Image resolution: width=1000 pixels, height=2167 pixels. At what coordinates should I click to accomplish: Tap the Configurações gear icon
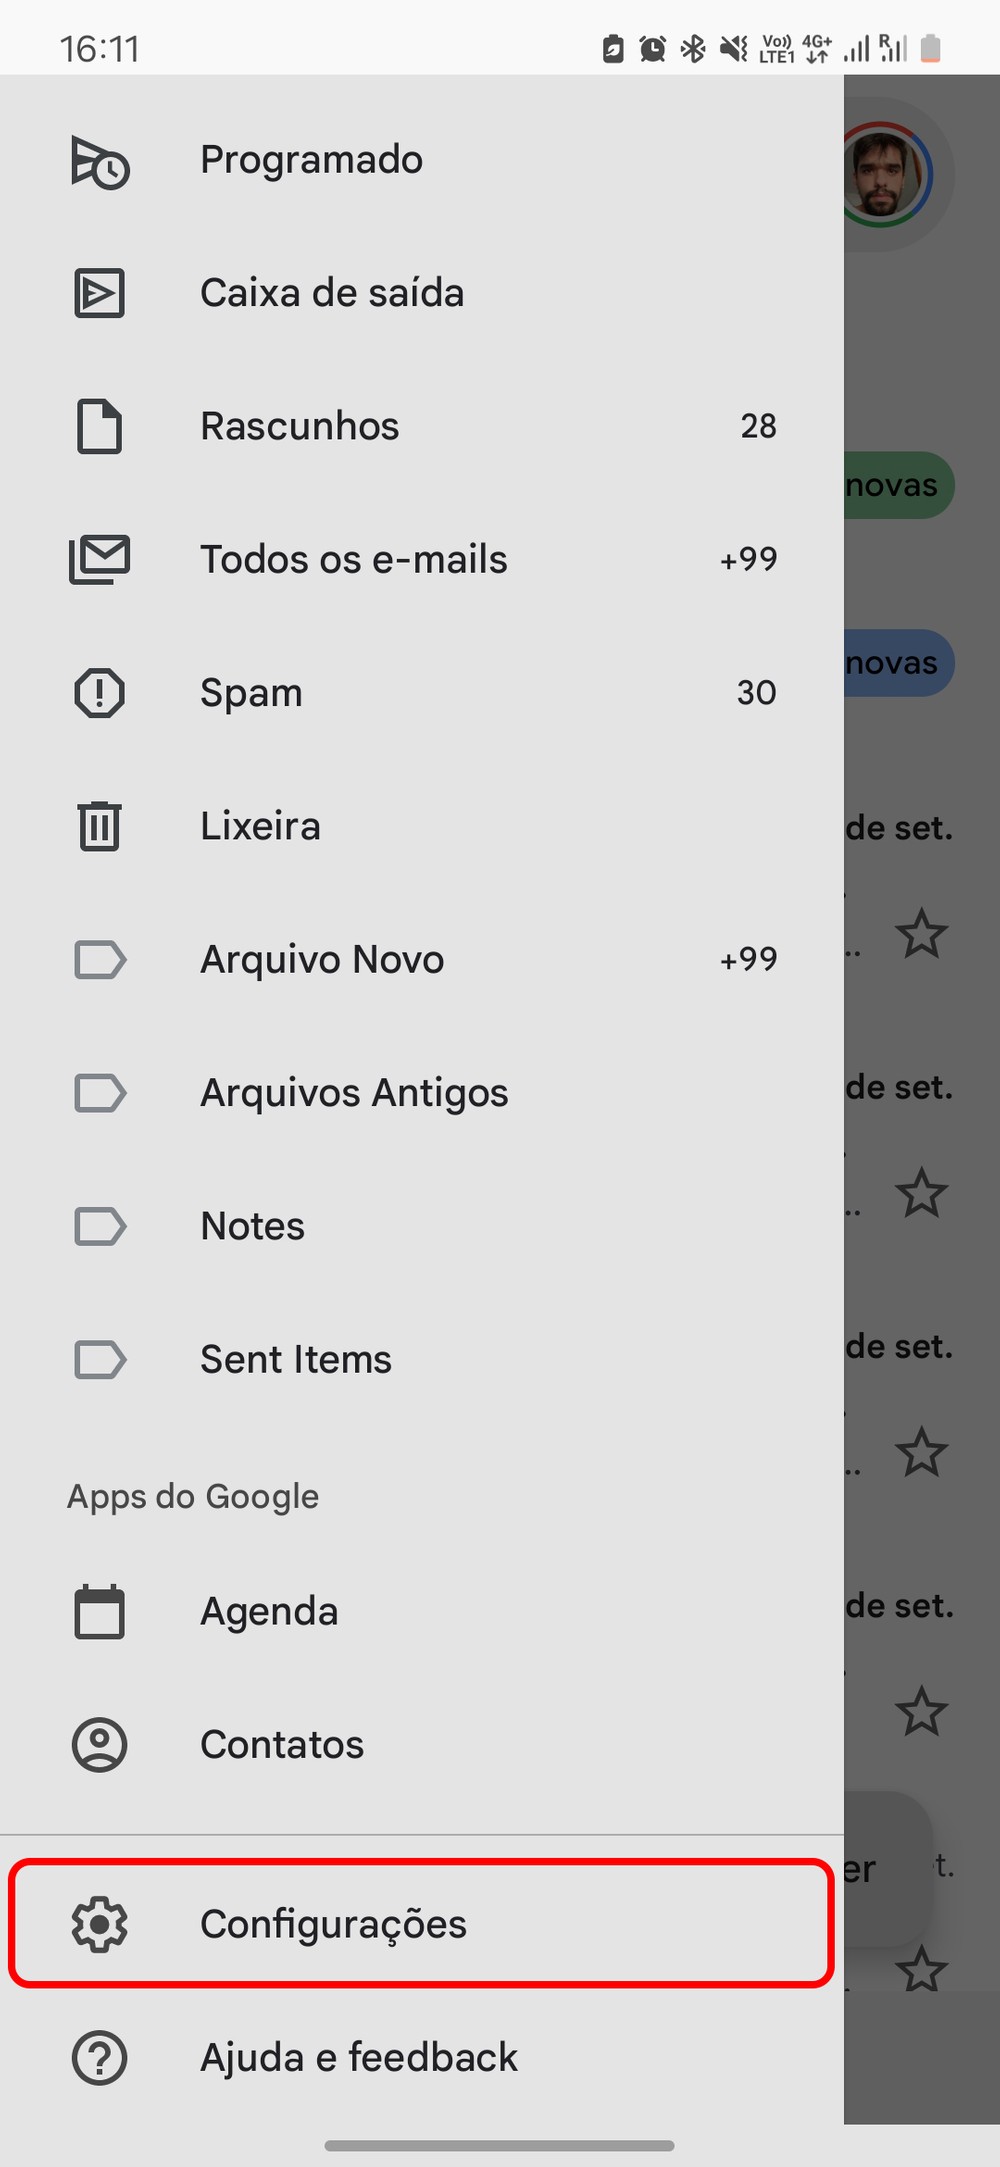click(99, 1923)
